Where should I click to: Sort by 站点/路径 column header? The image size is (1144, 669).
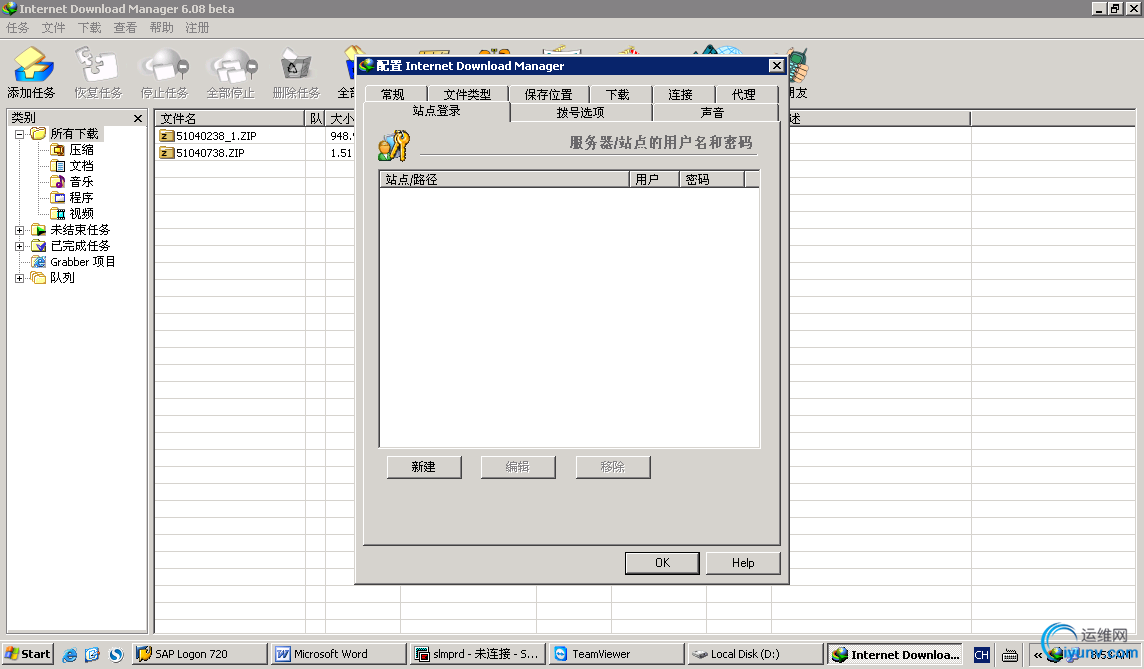tap(504, 179)
